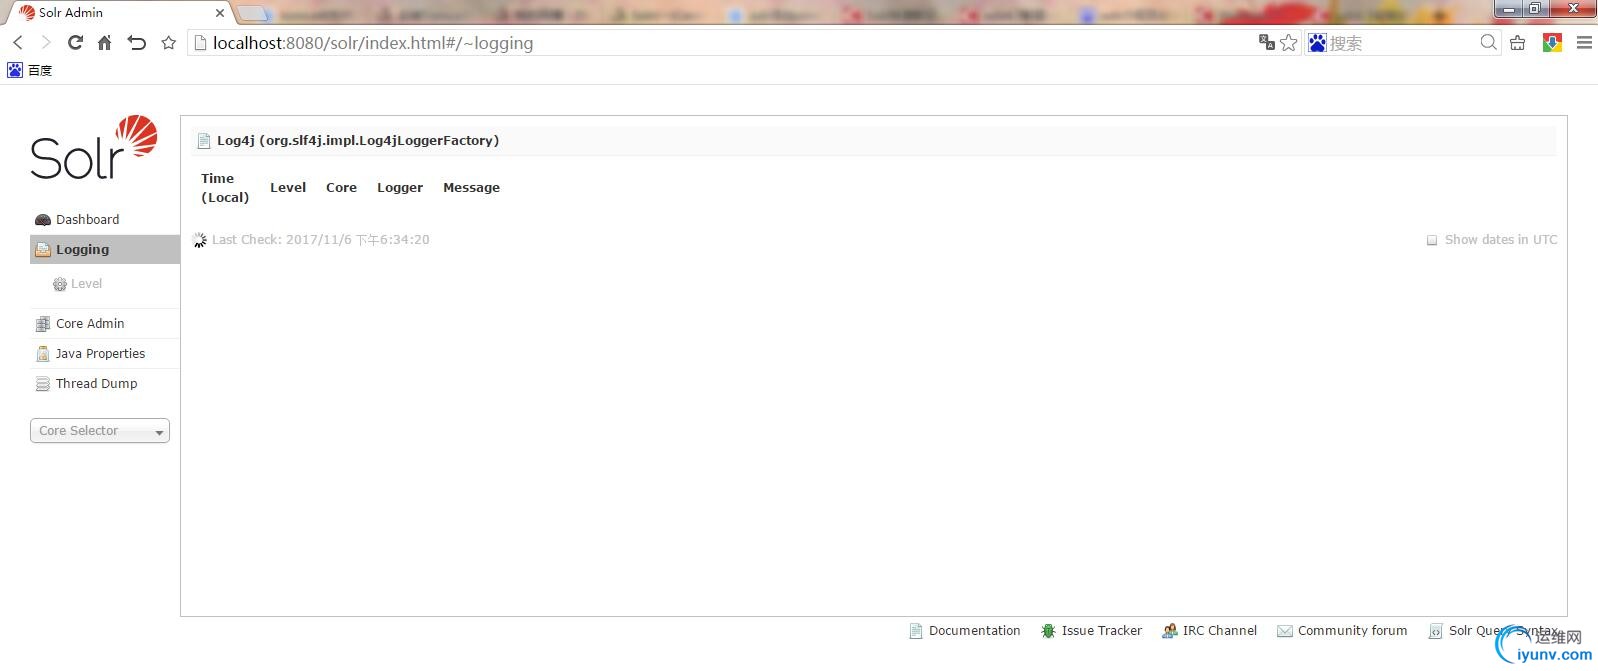Click the IRC Channel users icon
Image resolution: width=1598 pixels, height=671 pixels.
pos(1169,631)
